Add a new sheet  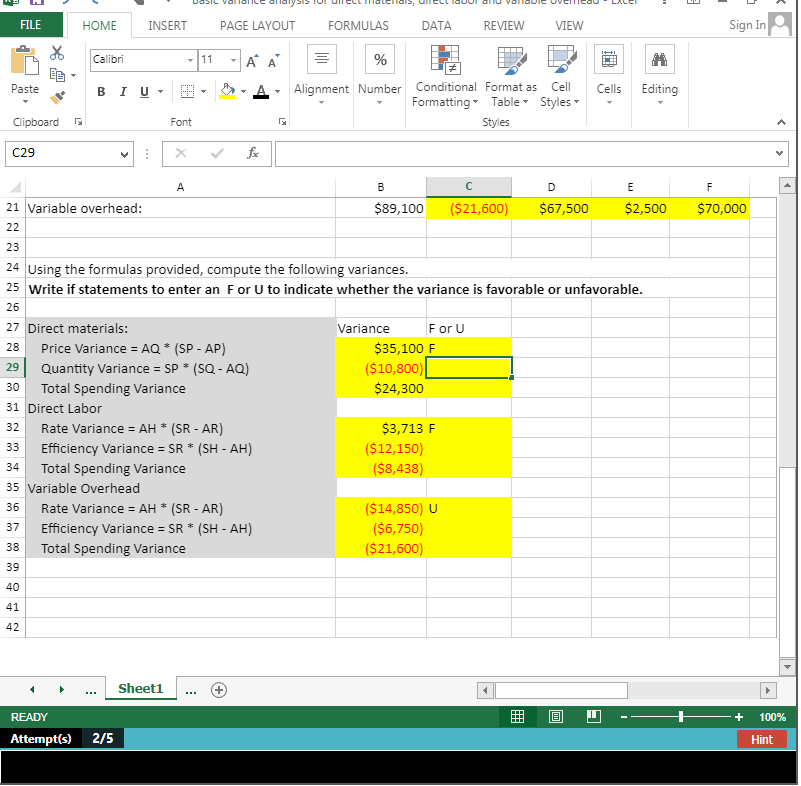(x=219, y=690)
